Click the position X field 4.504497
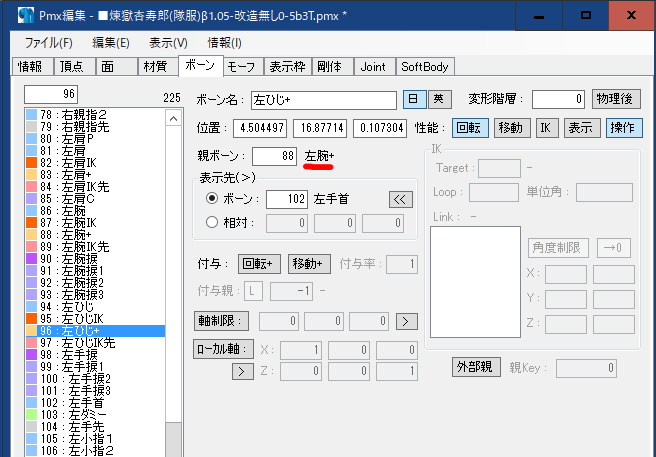 click(x=260, y=128)
